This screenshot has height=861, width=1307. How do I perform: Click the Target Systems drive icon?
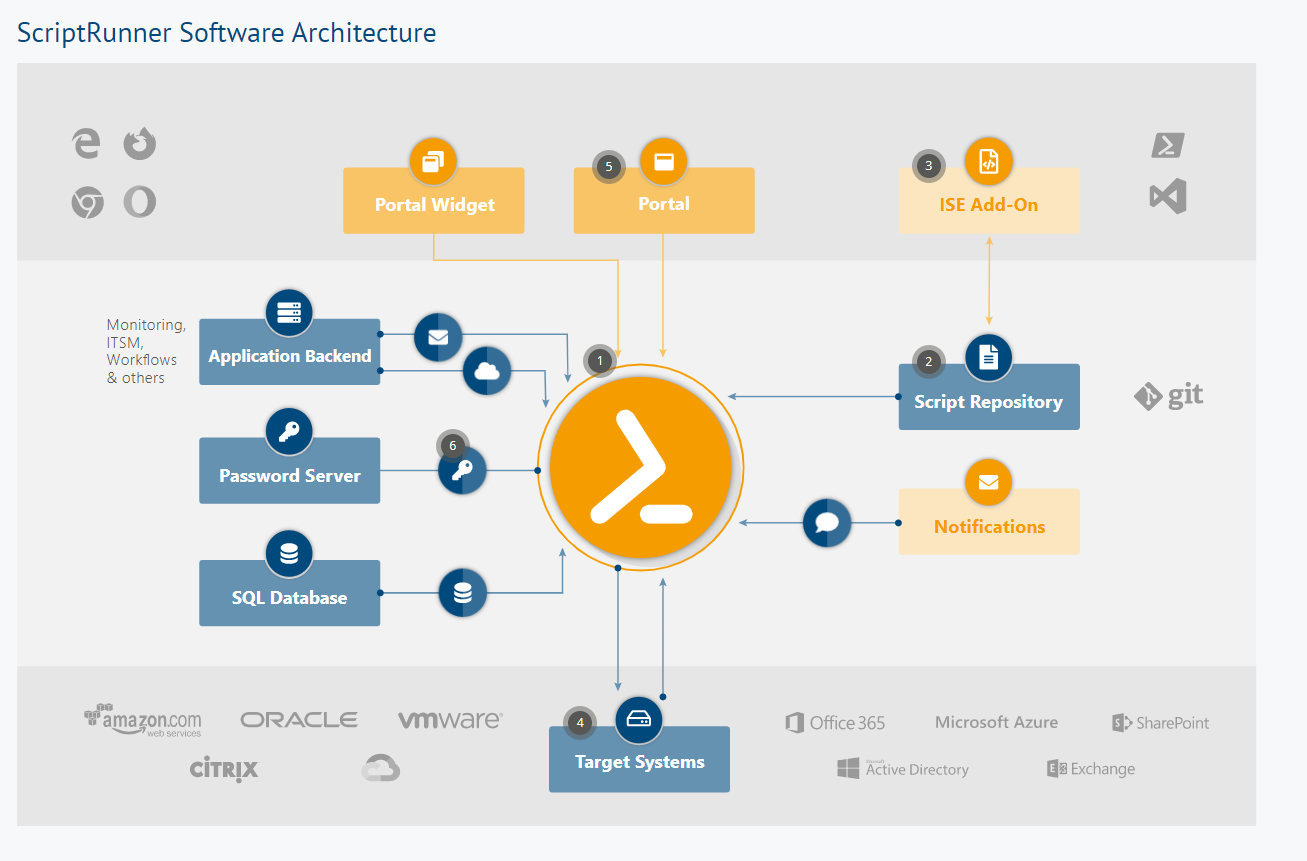639,719
